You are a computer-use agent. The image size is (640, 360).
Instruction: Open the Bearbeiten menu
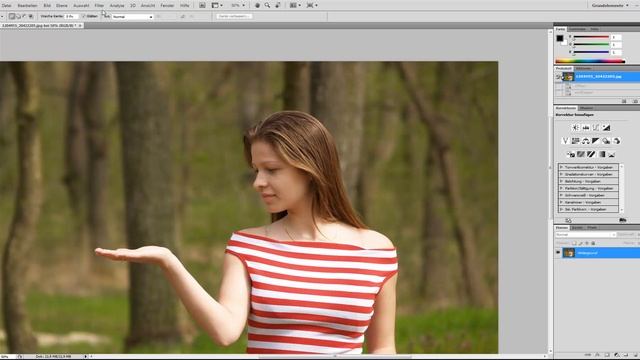pyautogui.click(x=27, y=6)
